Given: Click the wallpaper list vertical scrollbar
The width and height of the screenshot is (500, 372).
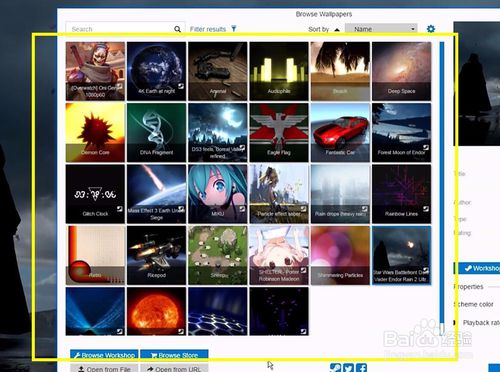Looking at the screenshot, I should [442, 188].
